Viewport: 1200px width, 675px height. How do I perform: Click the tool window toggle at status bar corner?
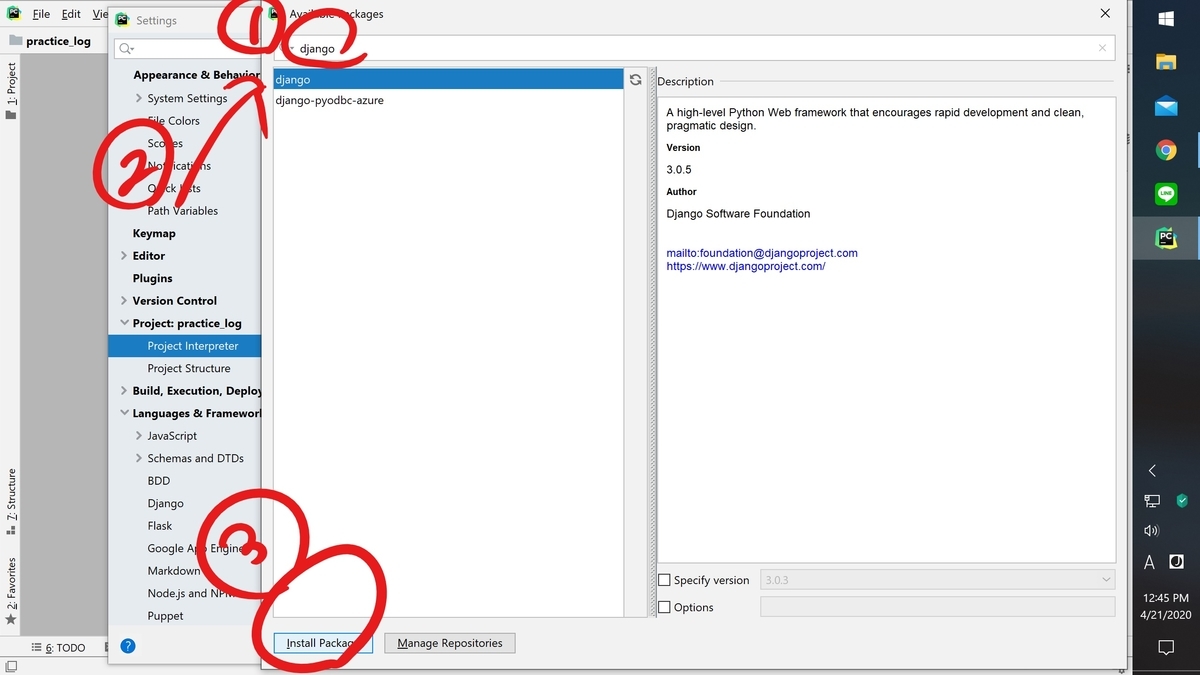(x=9, y=666)
